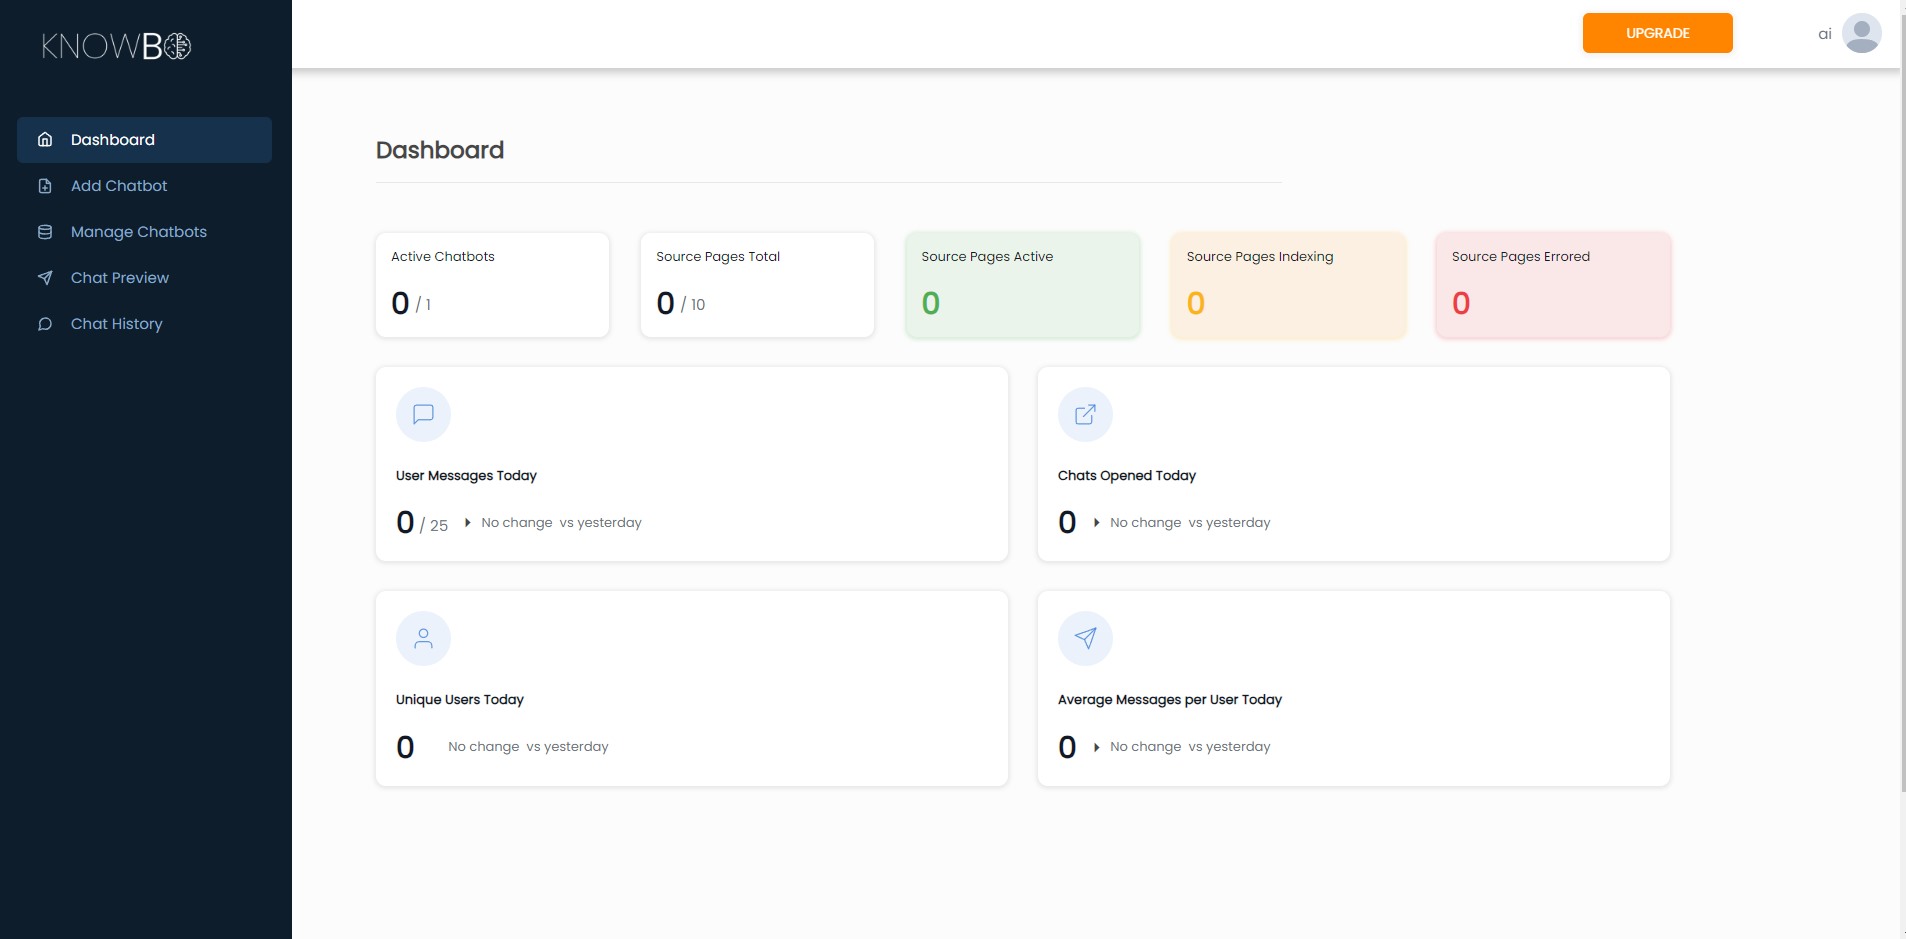Select the orange Source Pages Indexing card
The width and height of the screenshot is (1906, 939).
click(x=1288, y=285)
